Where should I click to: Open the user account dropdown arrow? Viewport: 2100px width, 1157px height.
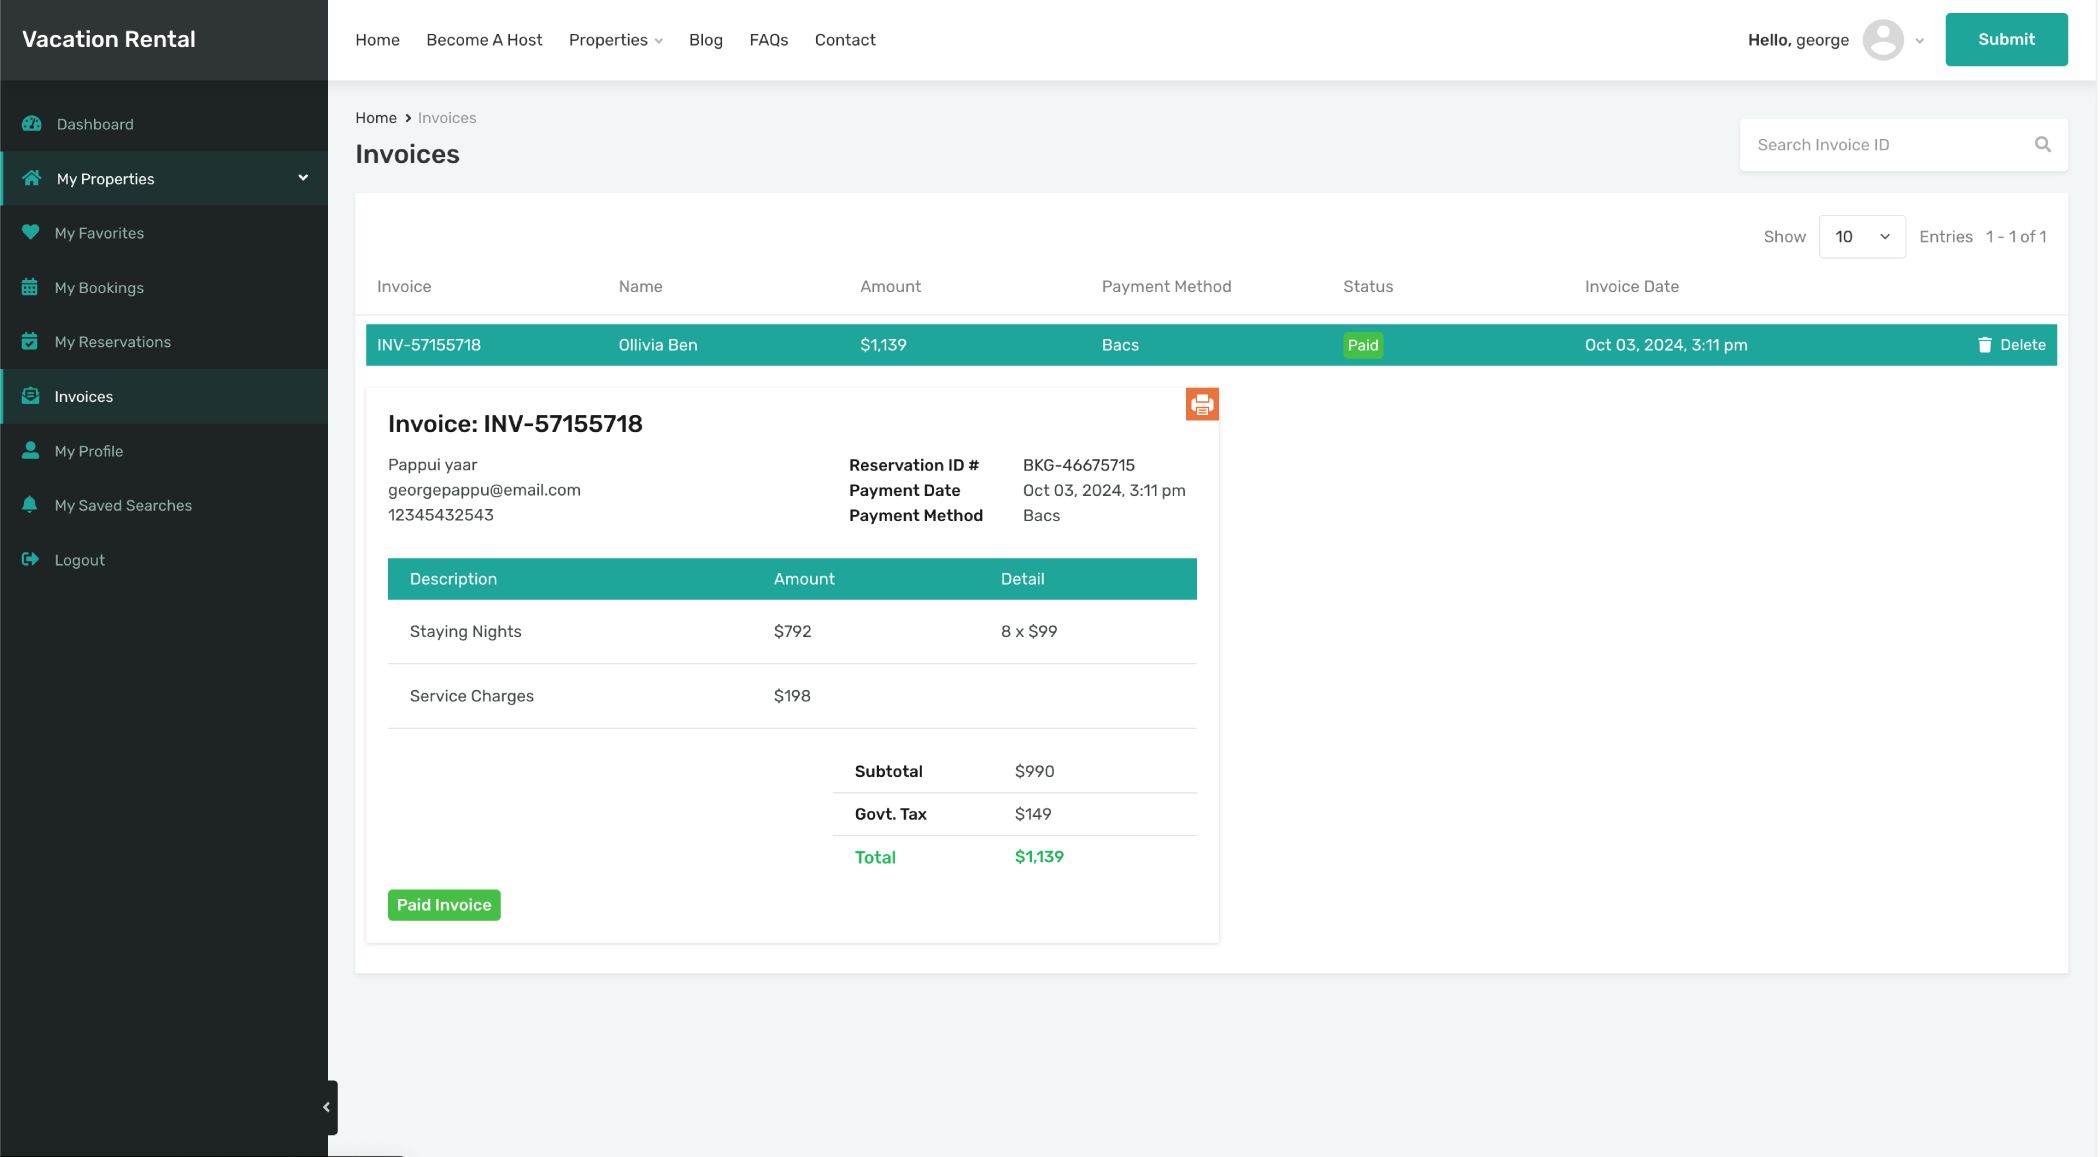(x=1919, y=41)
